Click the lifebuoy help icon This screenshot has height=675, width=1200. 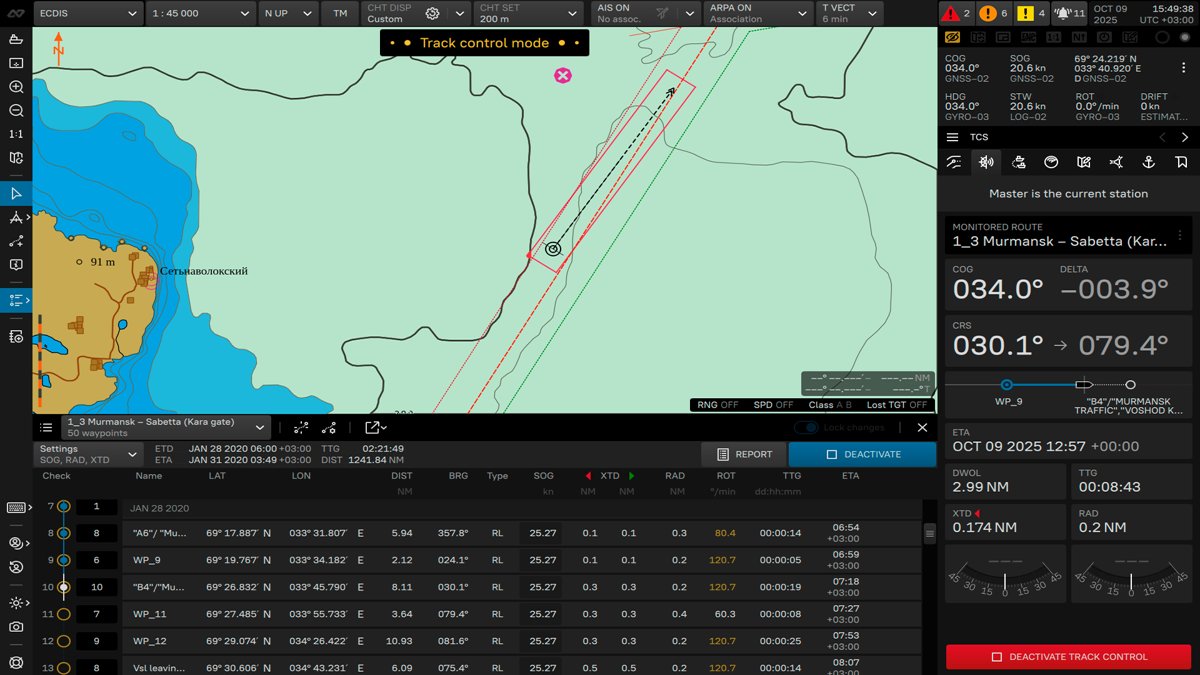point(16,662)
